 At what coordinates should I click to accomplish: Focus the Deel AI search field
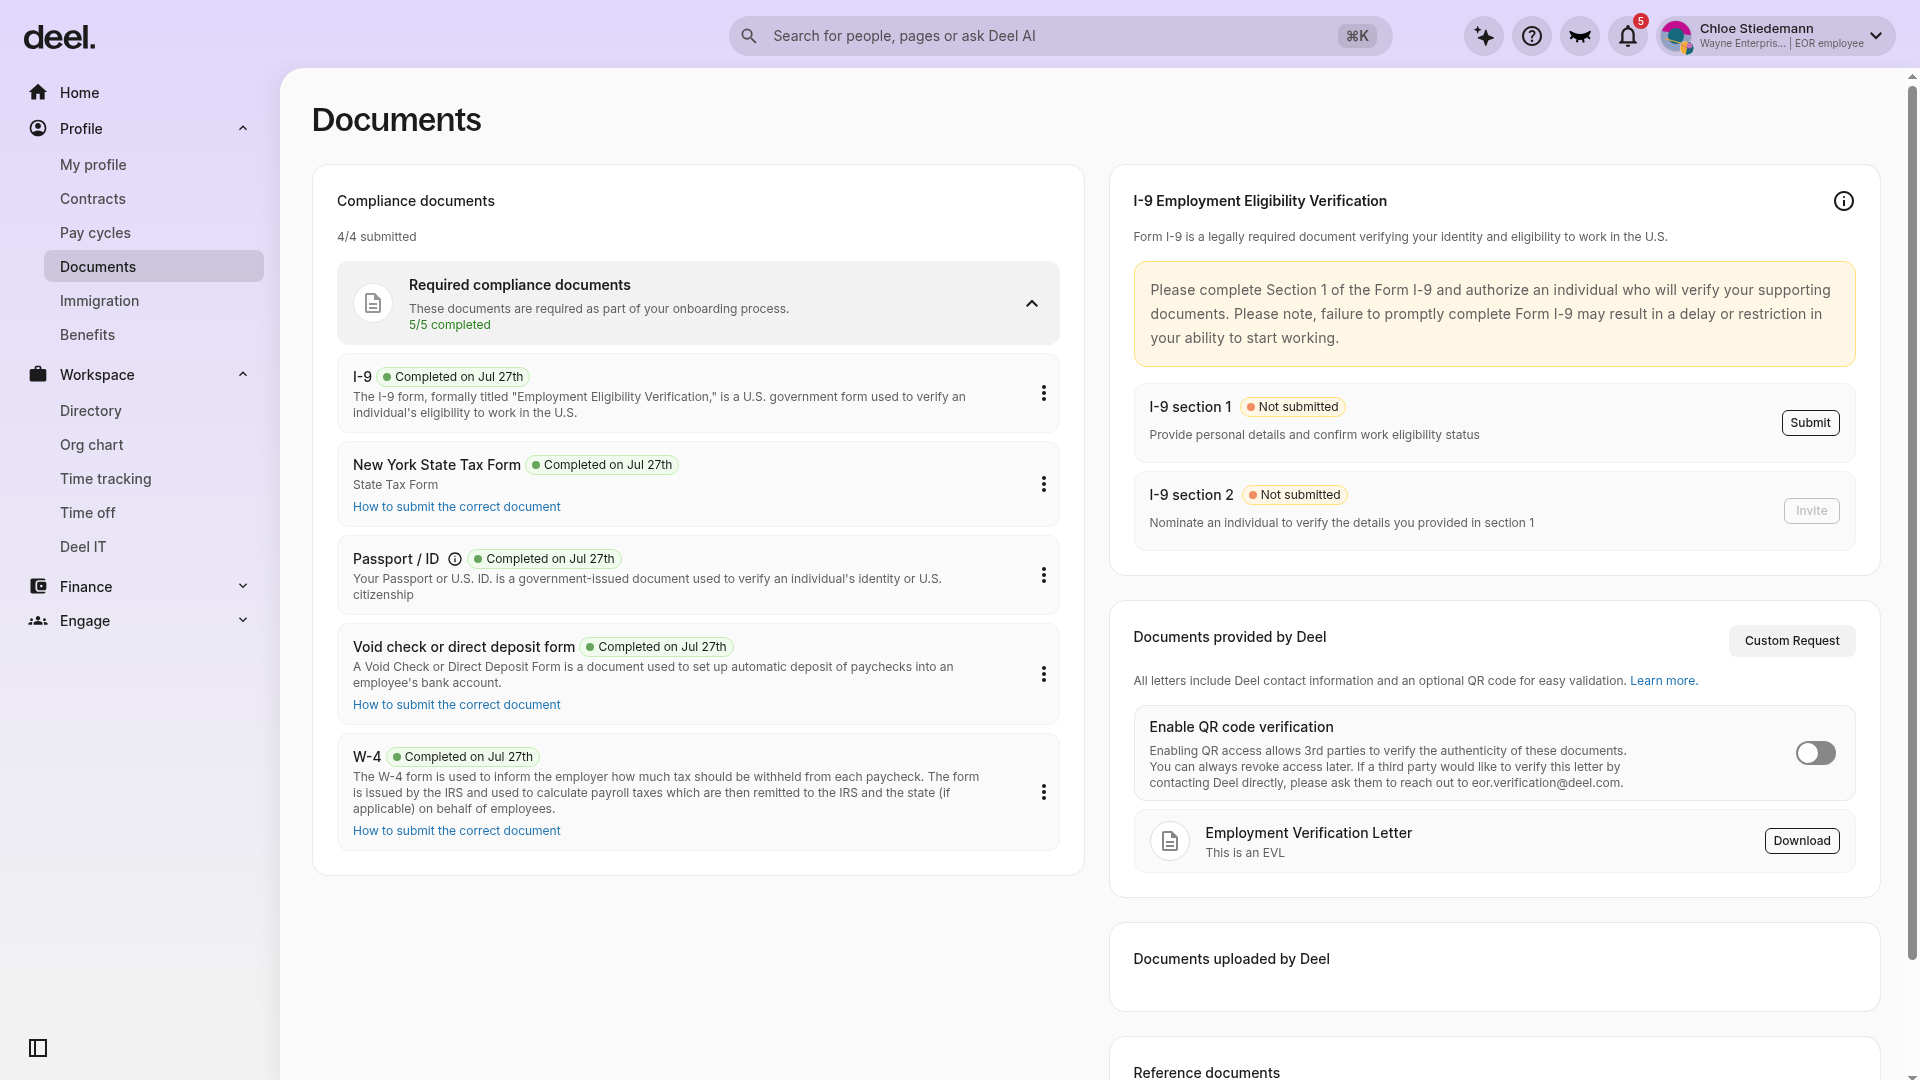(1060, 36)
